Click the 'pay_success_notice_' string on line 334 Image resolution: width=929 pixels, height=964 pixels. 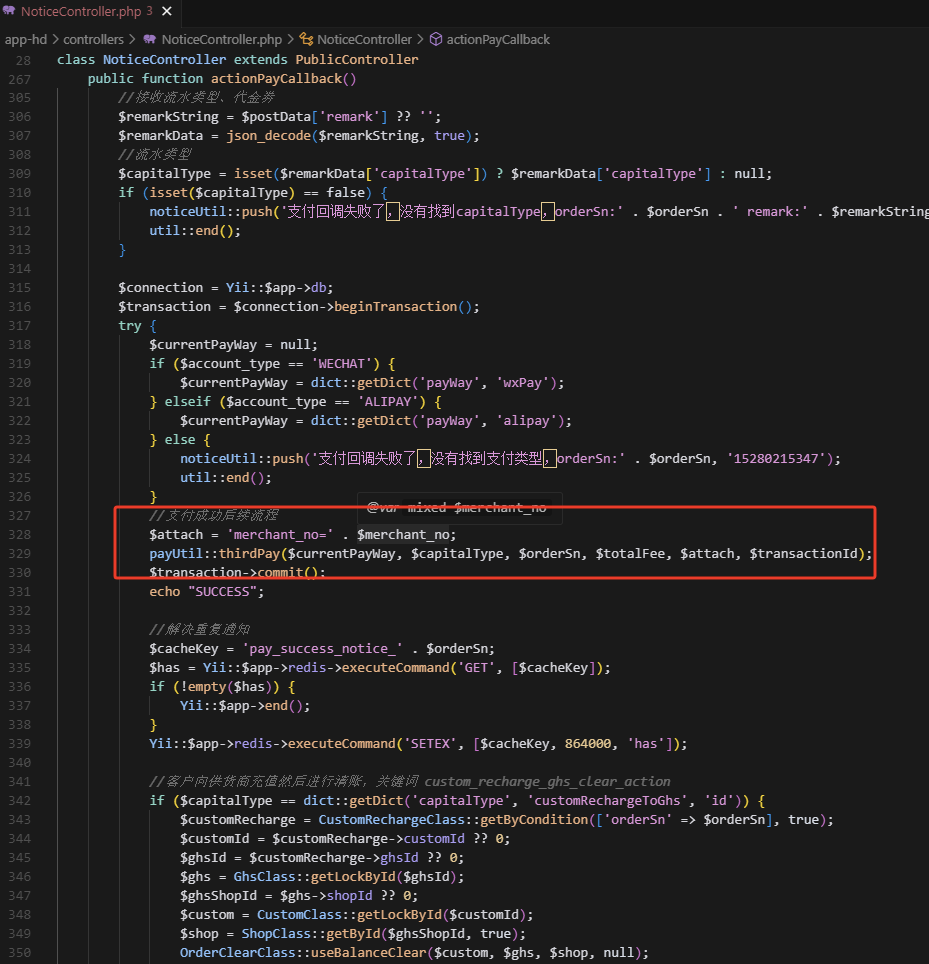[322, 649]
